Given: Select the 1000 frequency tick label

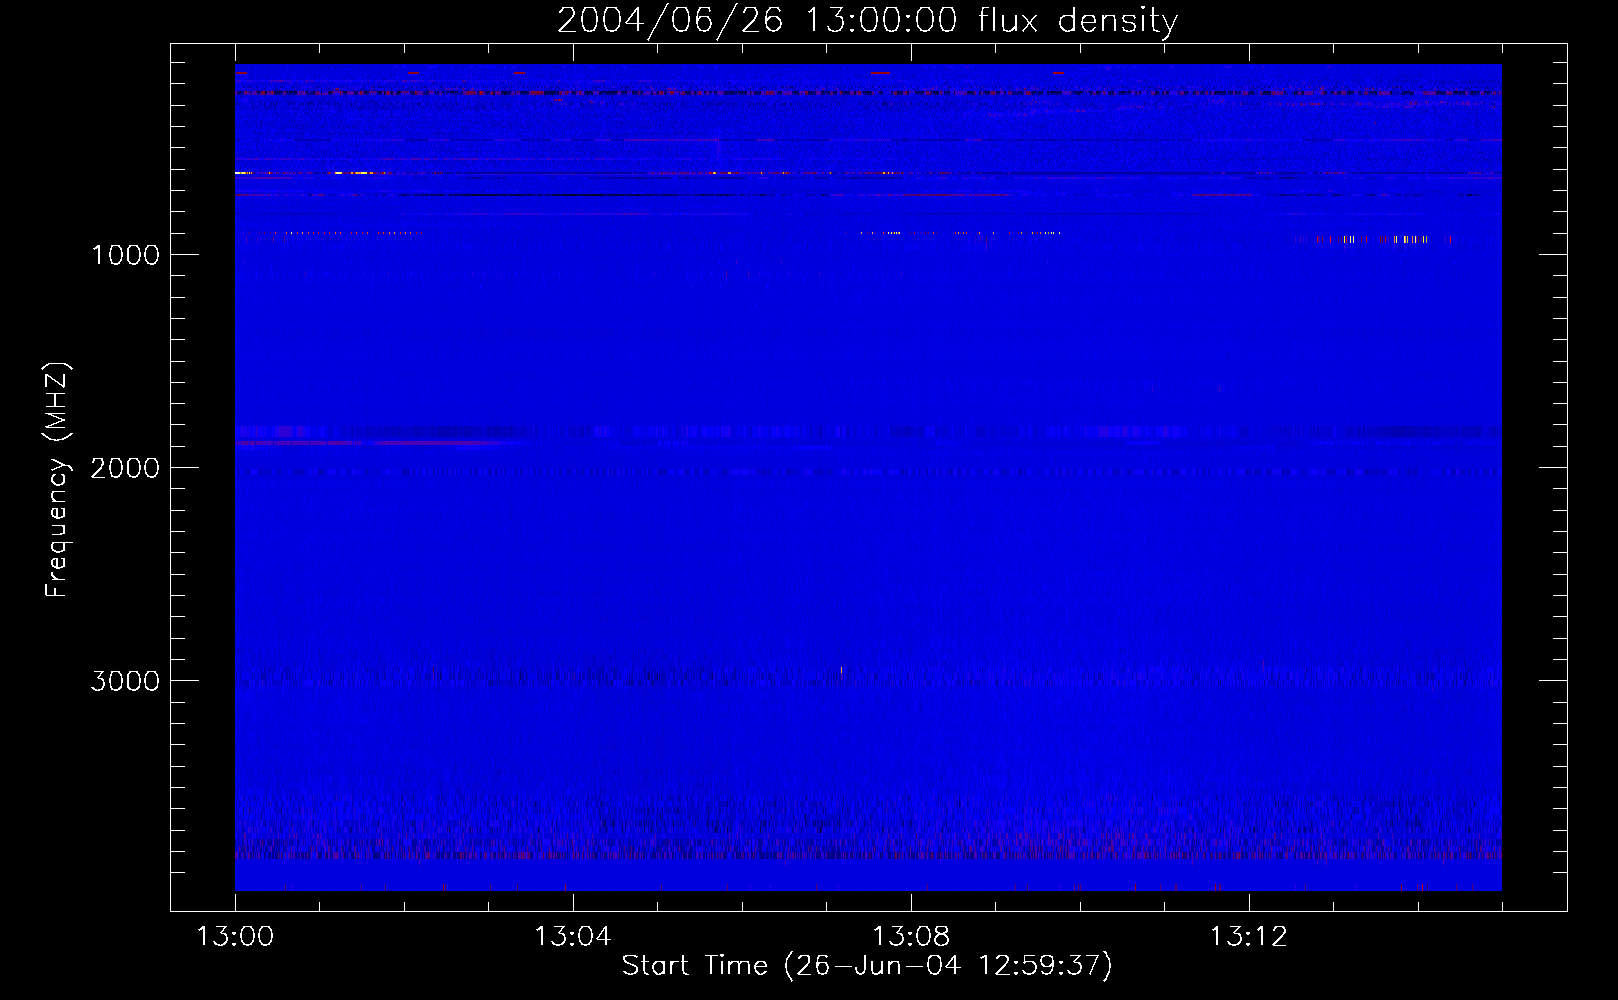Looking at the screenshot, I should tap(125, 255).
